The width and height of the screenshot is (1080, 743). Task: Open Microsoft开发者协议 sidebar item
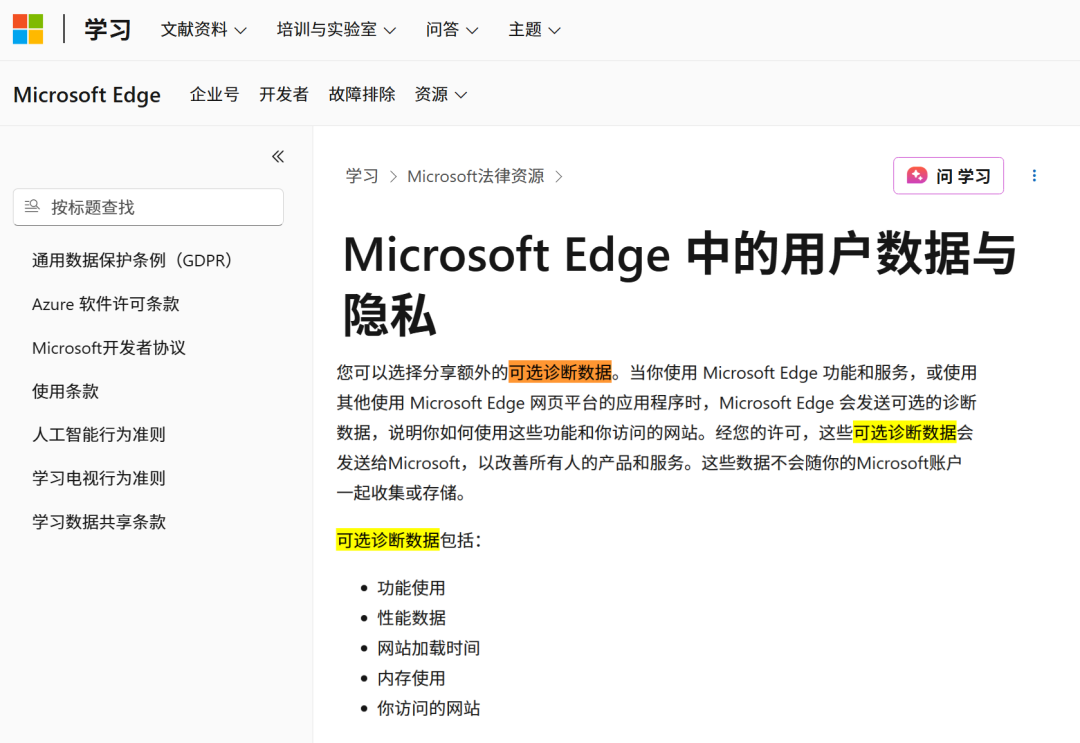(109, 348)
